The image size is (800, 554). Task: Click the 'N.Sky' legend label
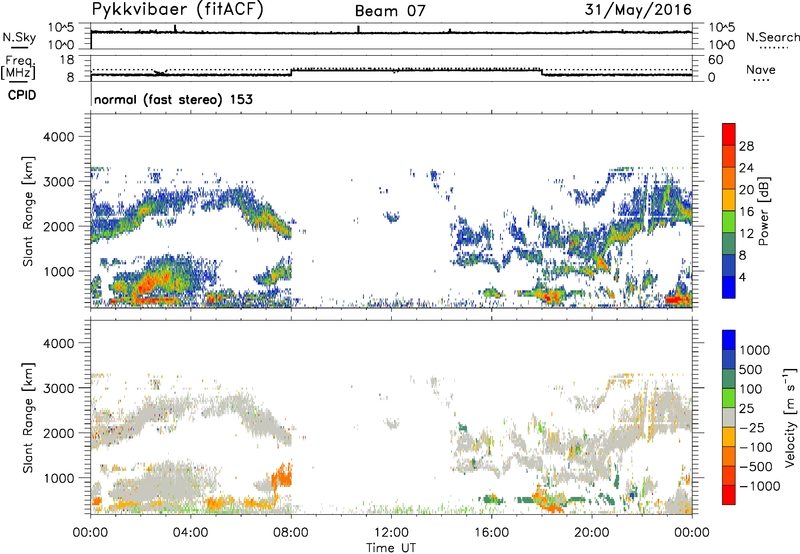[19, 37]
